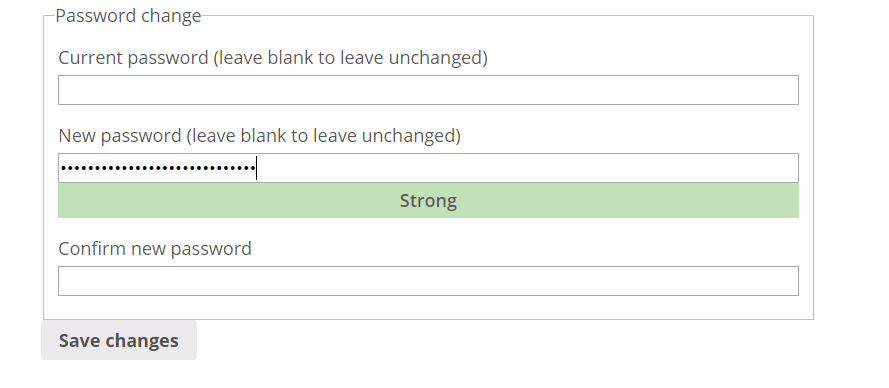
Task: Click the masked dots in New password field
Action: pyautogui.click(x=158, y=168)
